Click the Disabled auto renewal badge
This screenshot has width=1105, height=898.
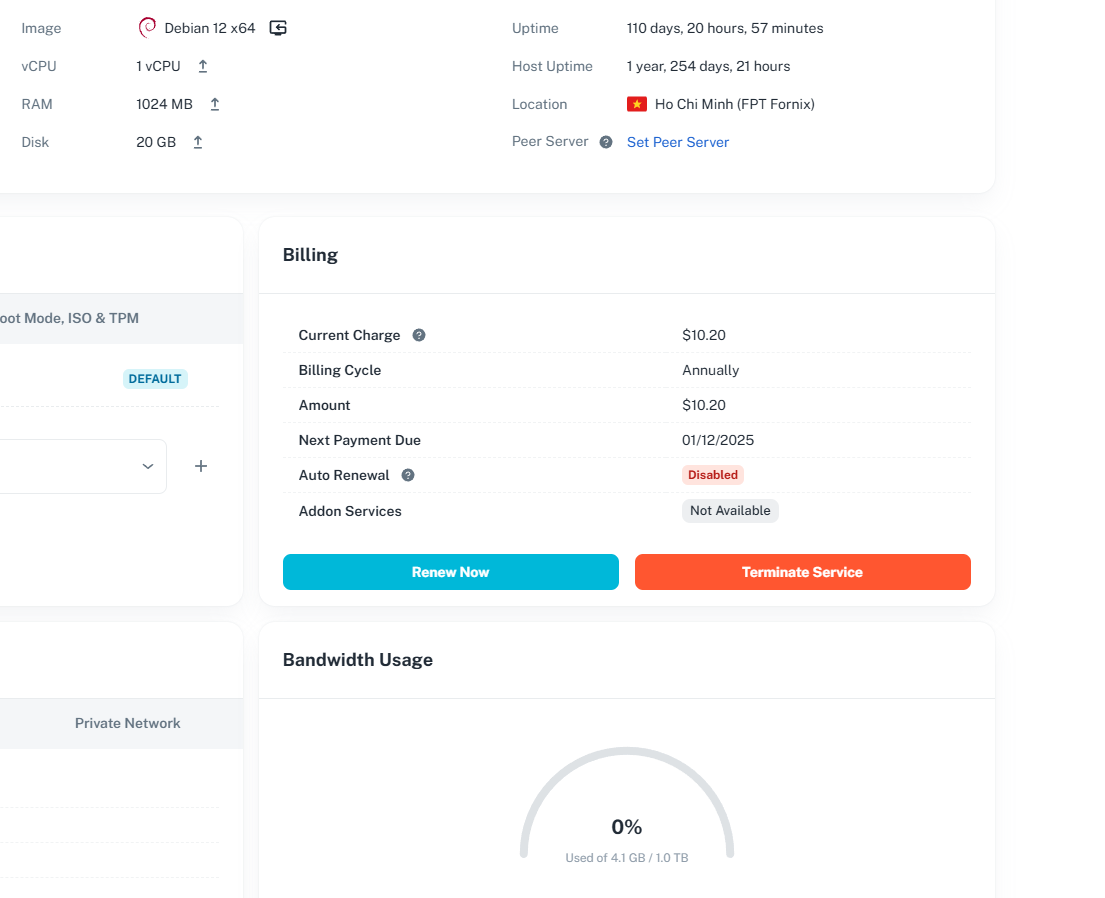tap(713, 475)
